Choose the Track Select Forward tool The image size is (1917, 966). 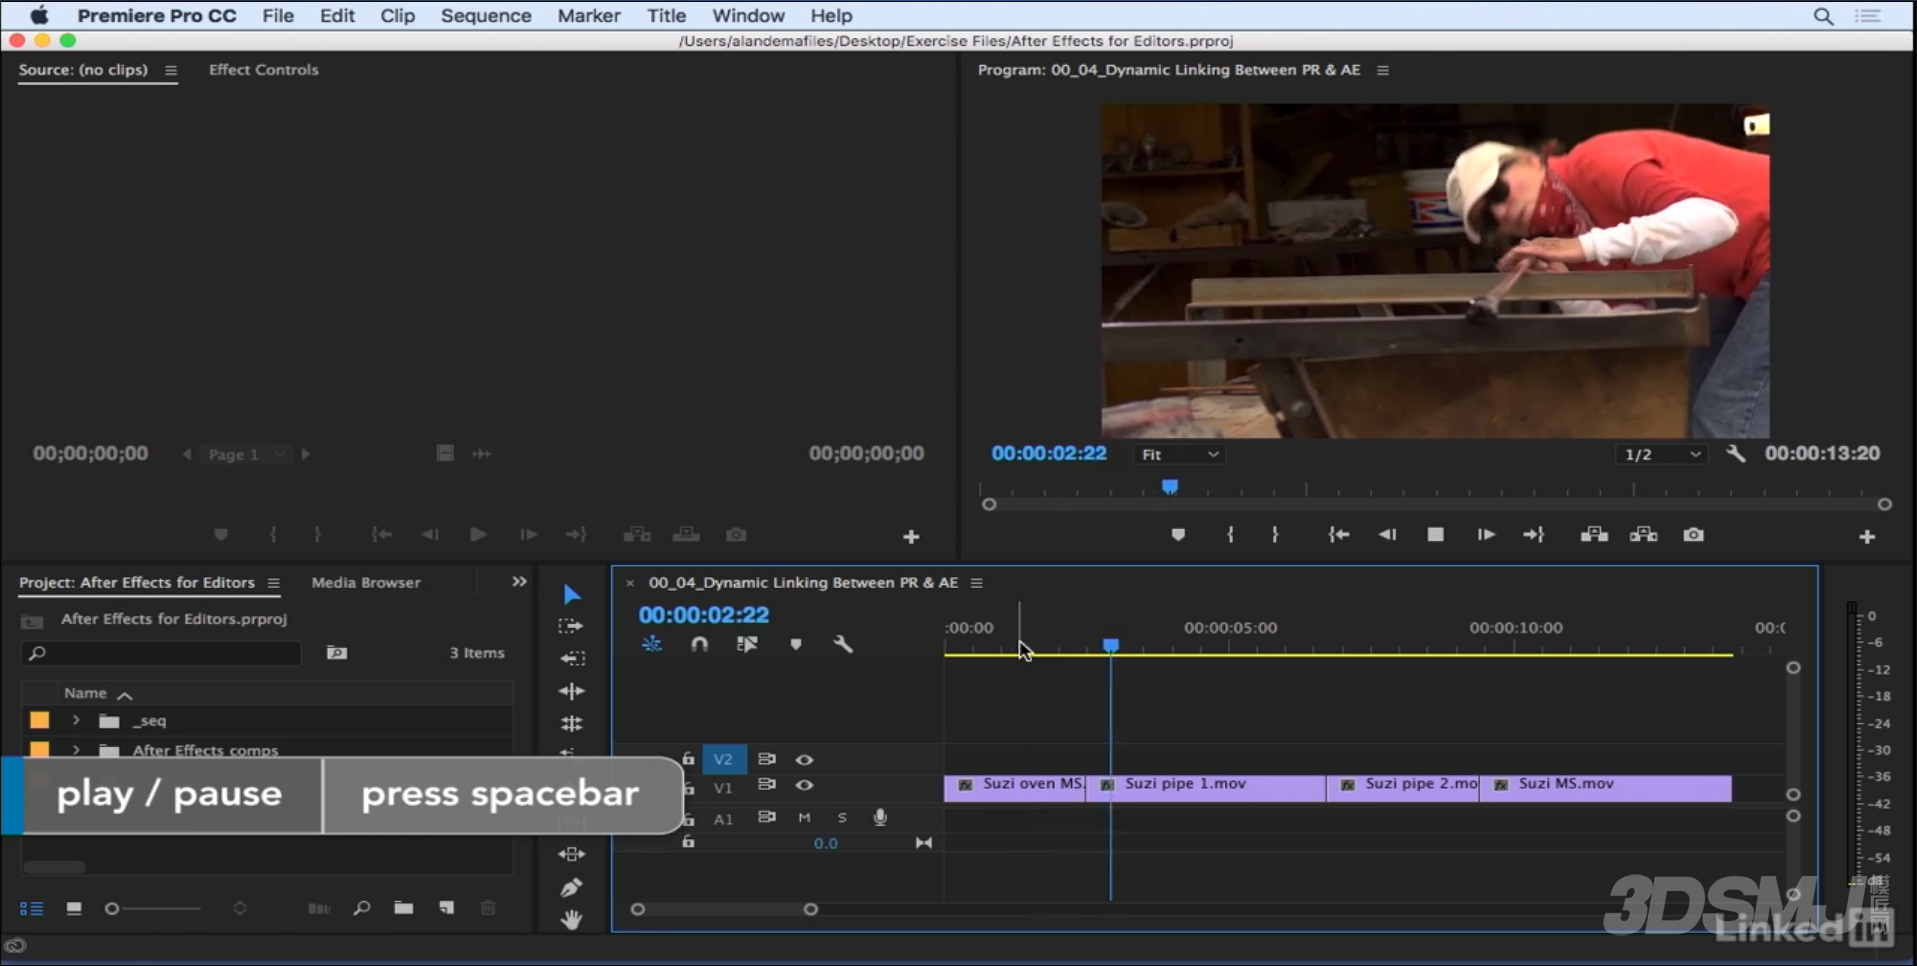point(571,626)
